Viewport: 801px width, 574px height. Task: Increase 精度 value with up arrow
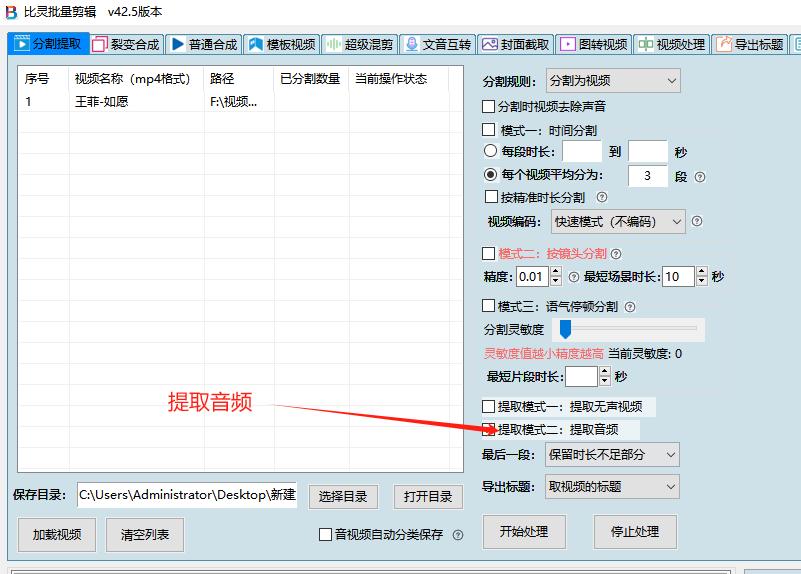556,272
